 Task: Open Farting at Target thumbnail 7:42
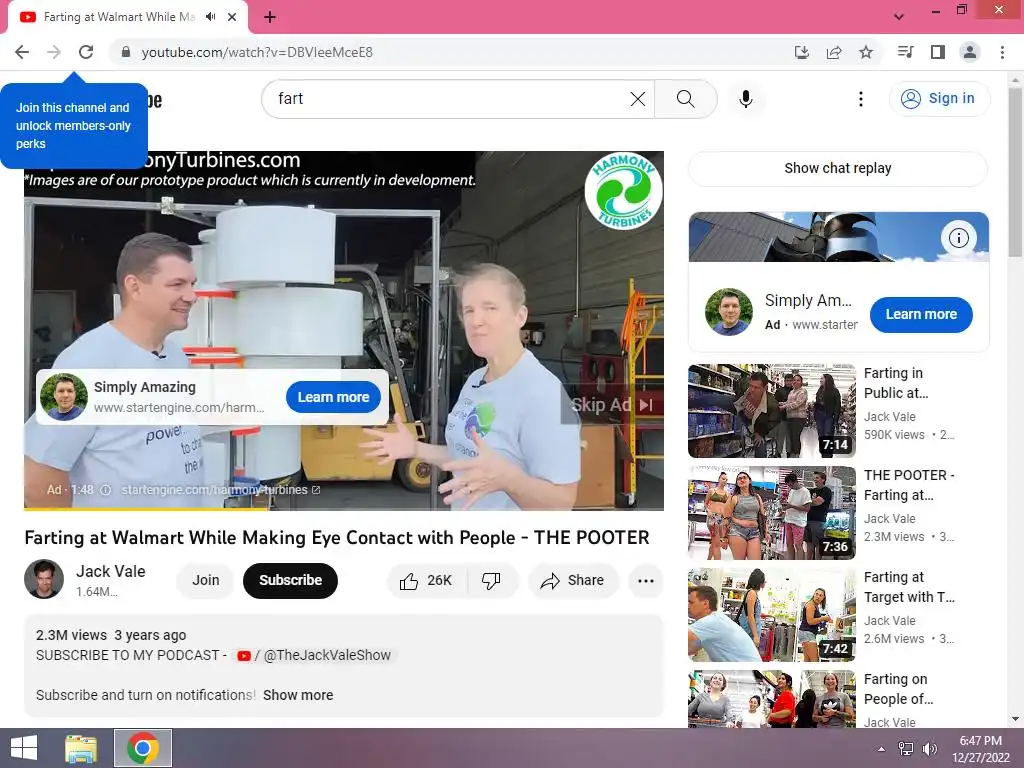[x=771, y=615]
